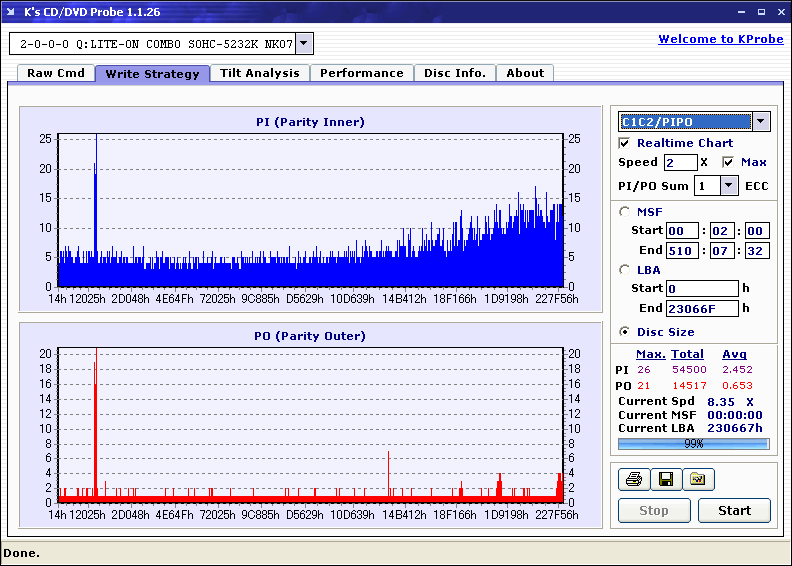Click the PI total value 54500

pos(689,370)
